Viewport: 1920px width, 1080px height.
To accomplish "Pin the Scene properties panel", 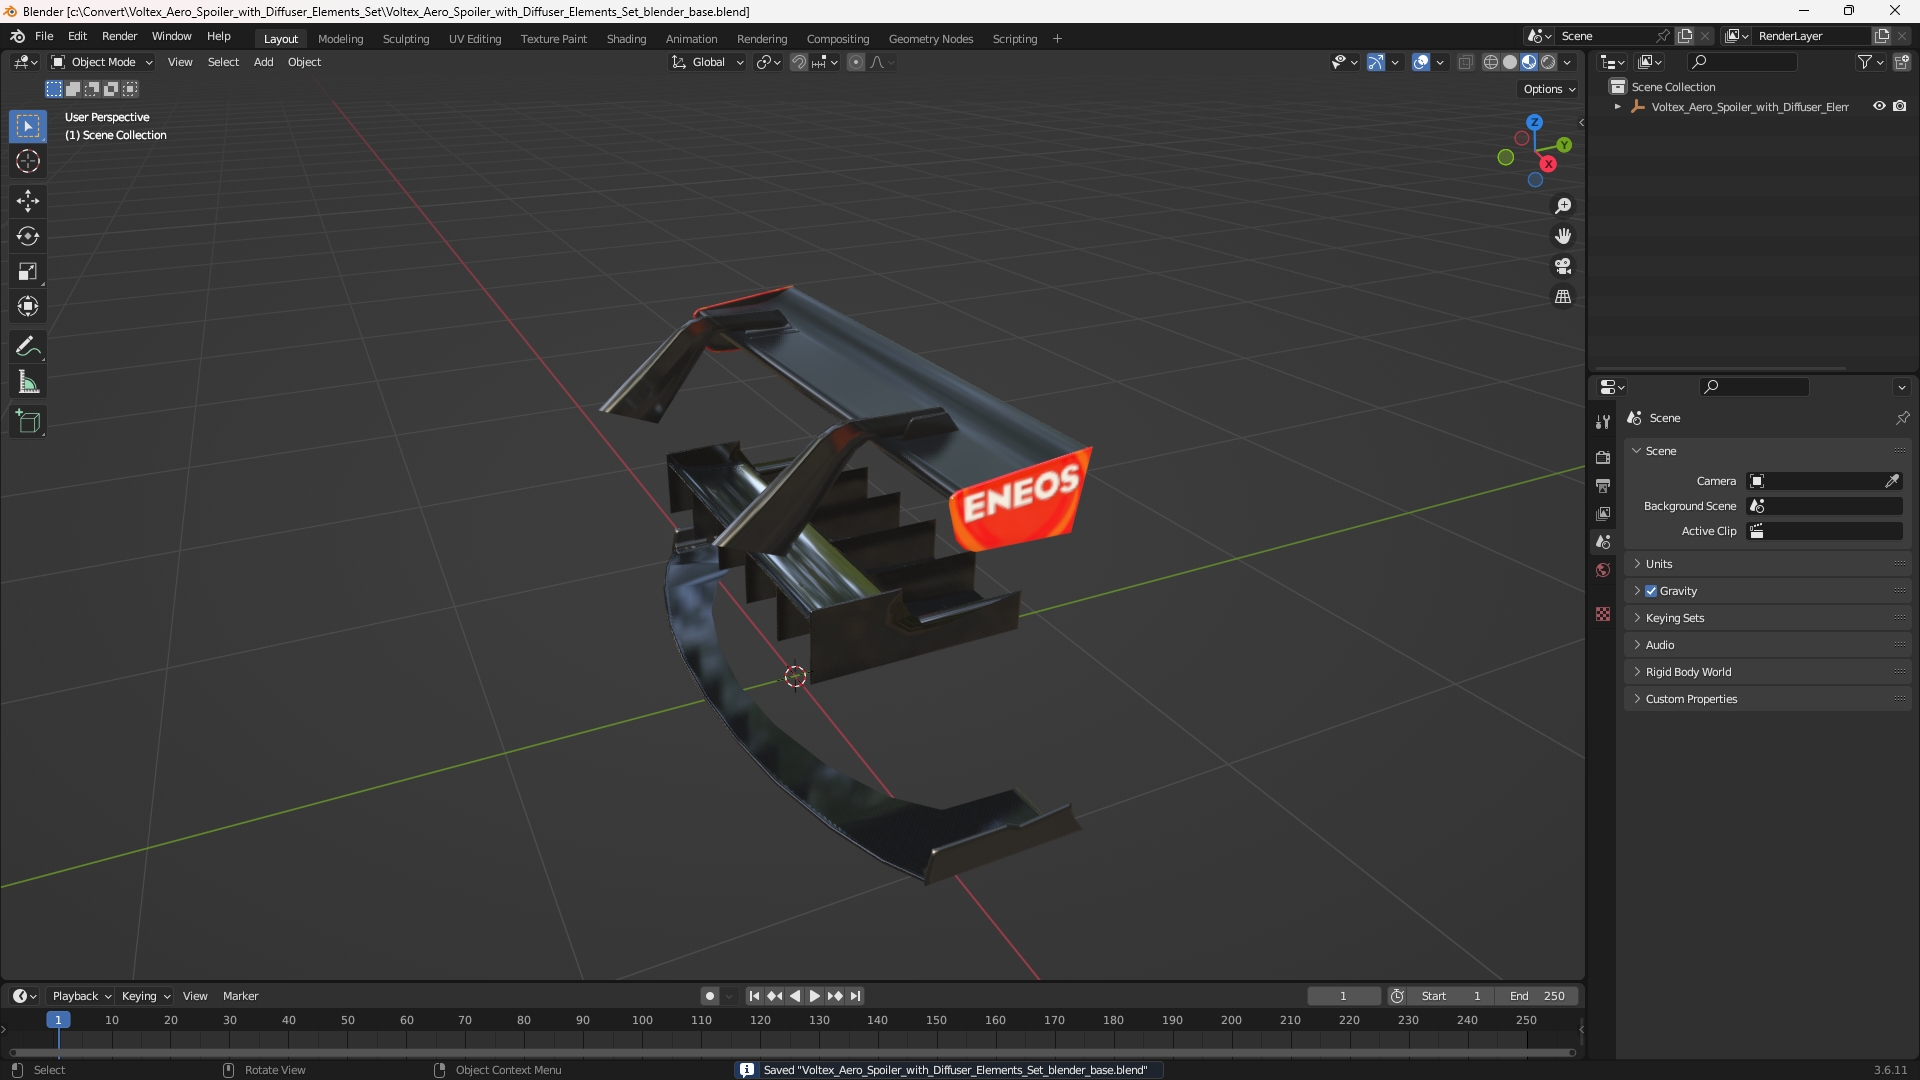I will (1902, 418).
